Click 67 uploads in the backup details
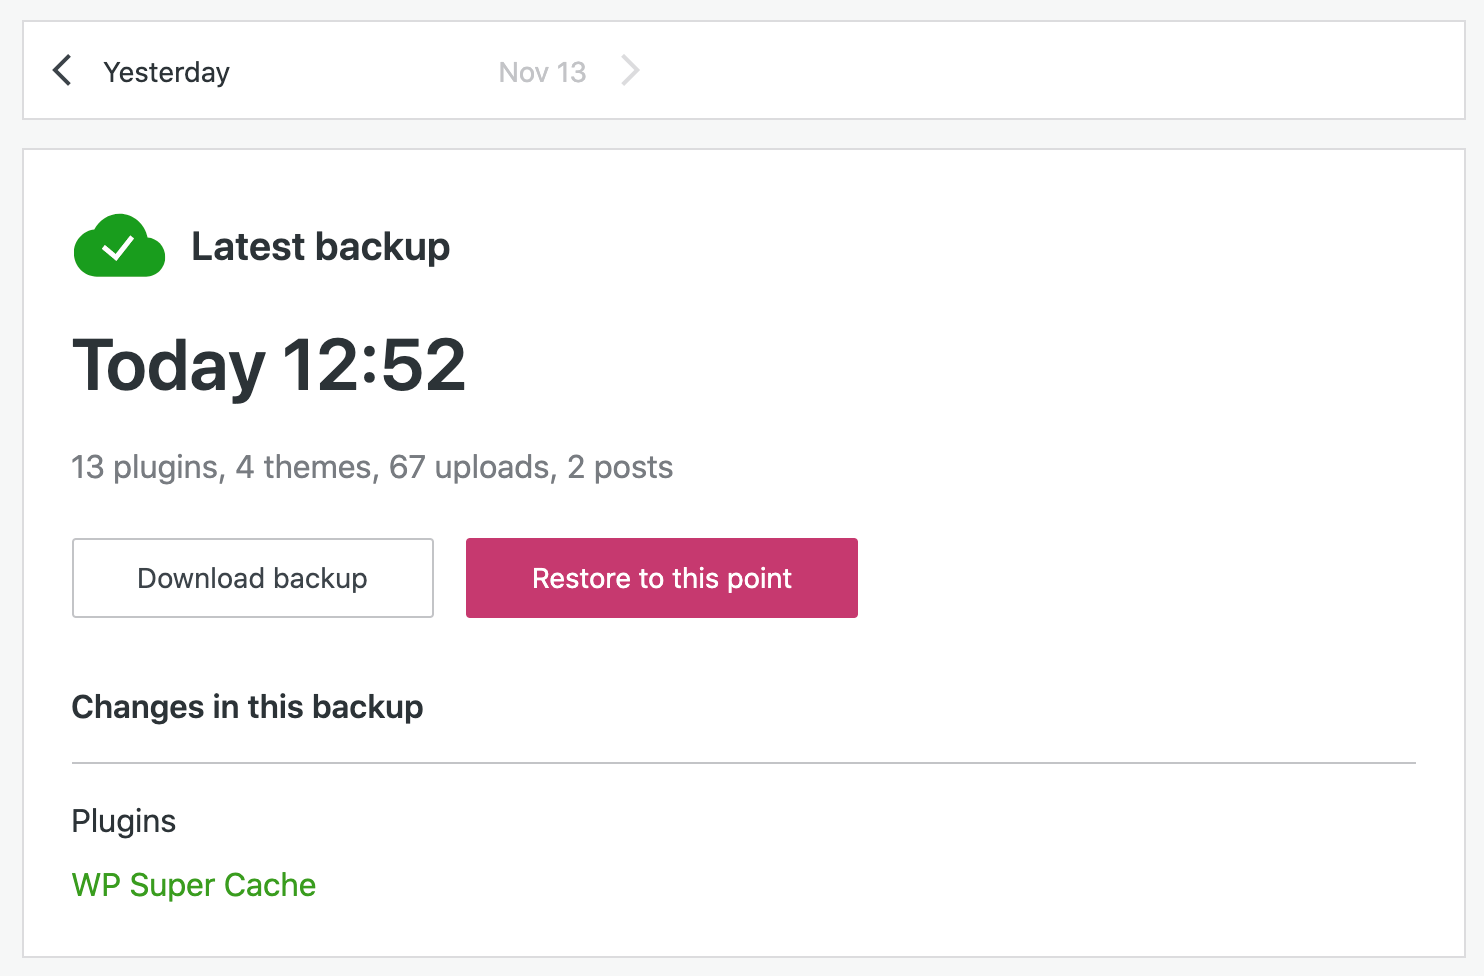This screenshot has height=976, width=1484. (x=470, y=467)
